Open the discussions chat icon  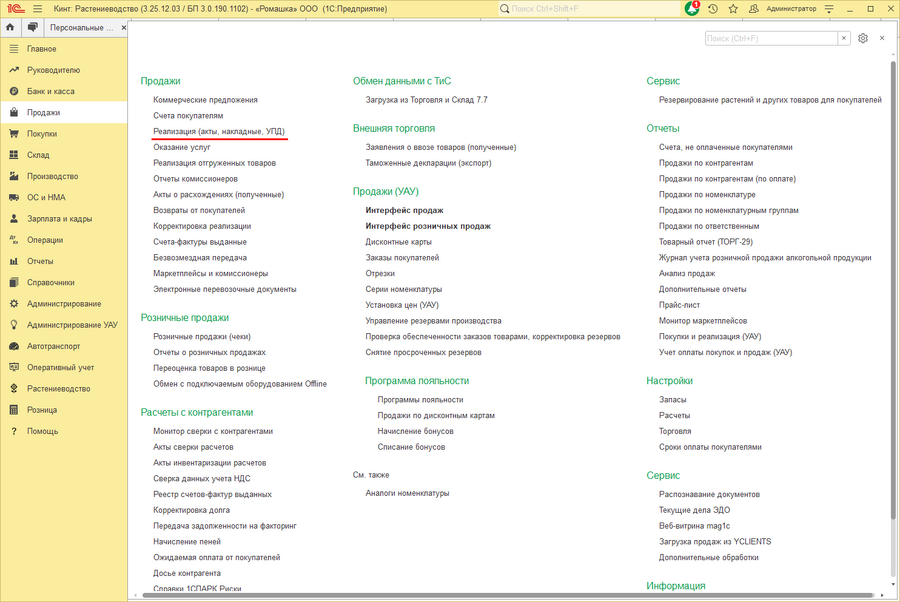pyautogui.click(x=33, y=27)
